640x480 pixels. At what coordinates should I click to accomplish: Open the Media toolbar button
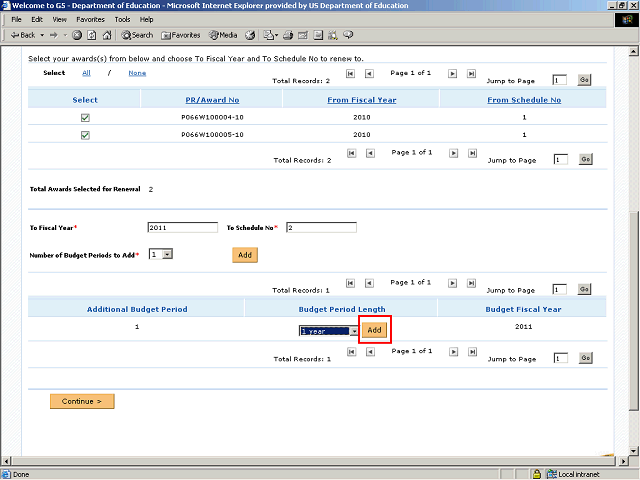[222, 35]
